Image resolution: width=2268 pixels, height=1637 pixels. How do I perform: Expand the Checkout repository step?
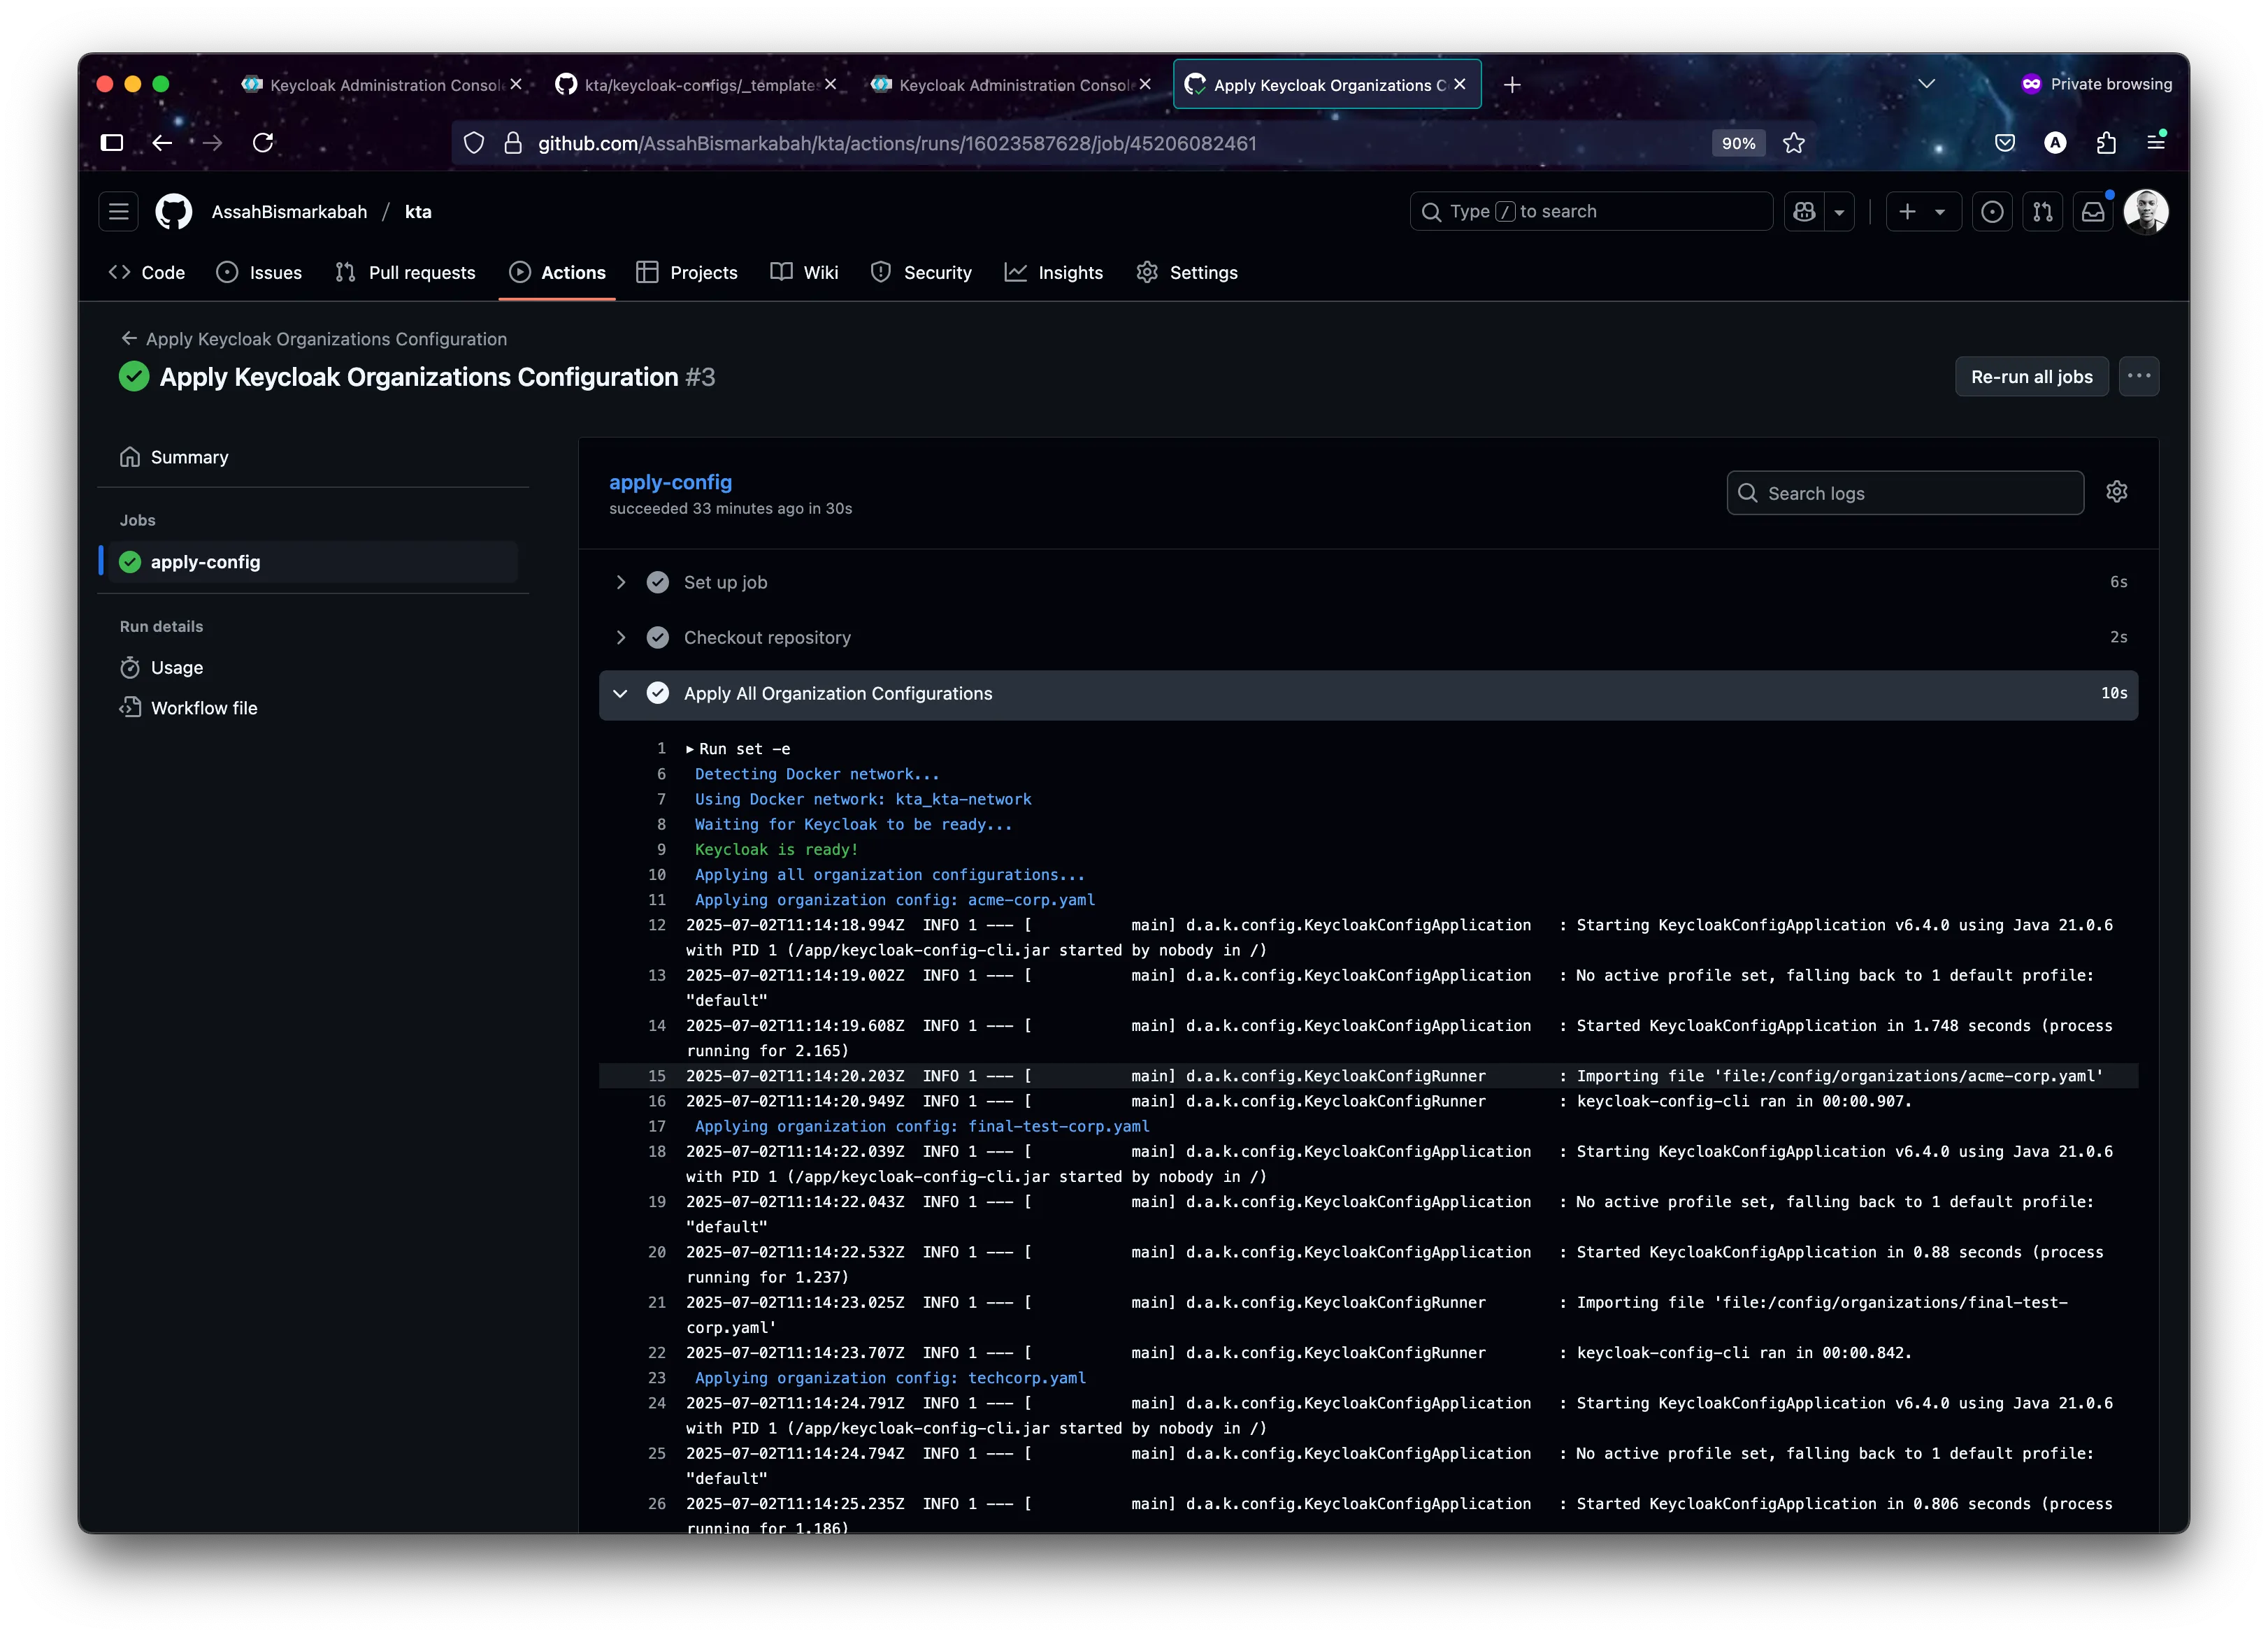[x=621, y=637]
